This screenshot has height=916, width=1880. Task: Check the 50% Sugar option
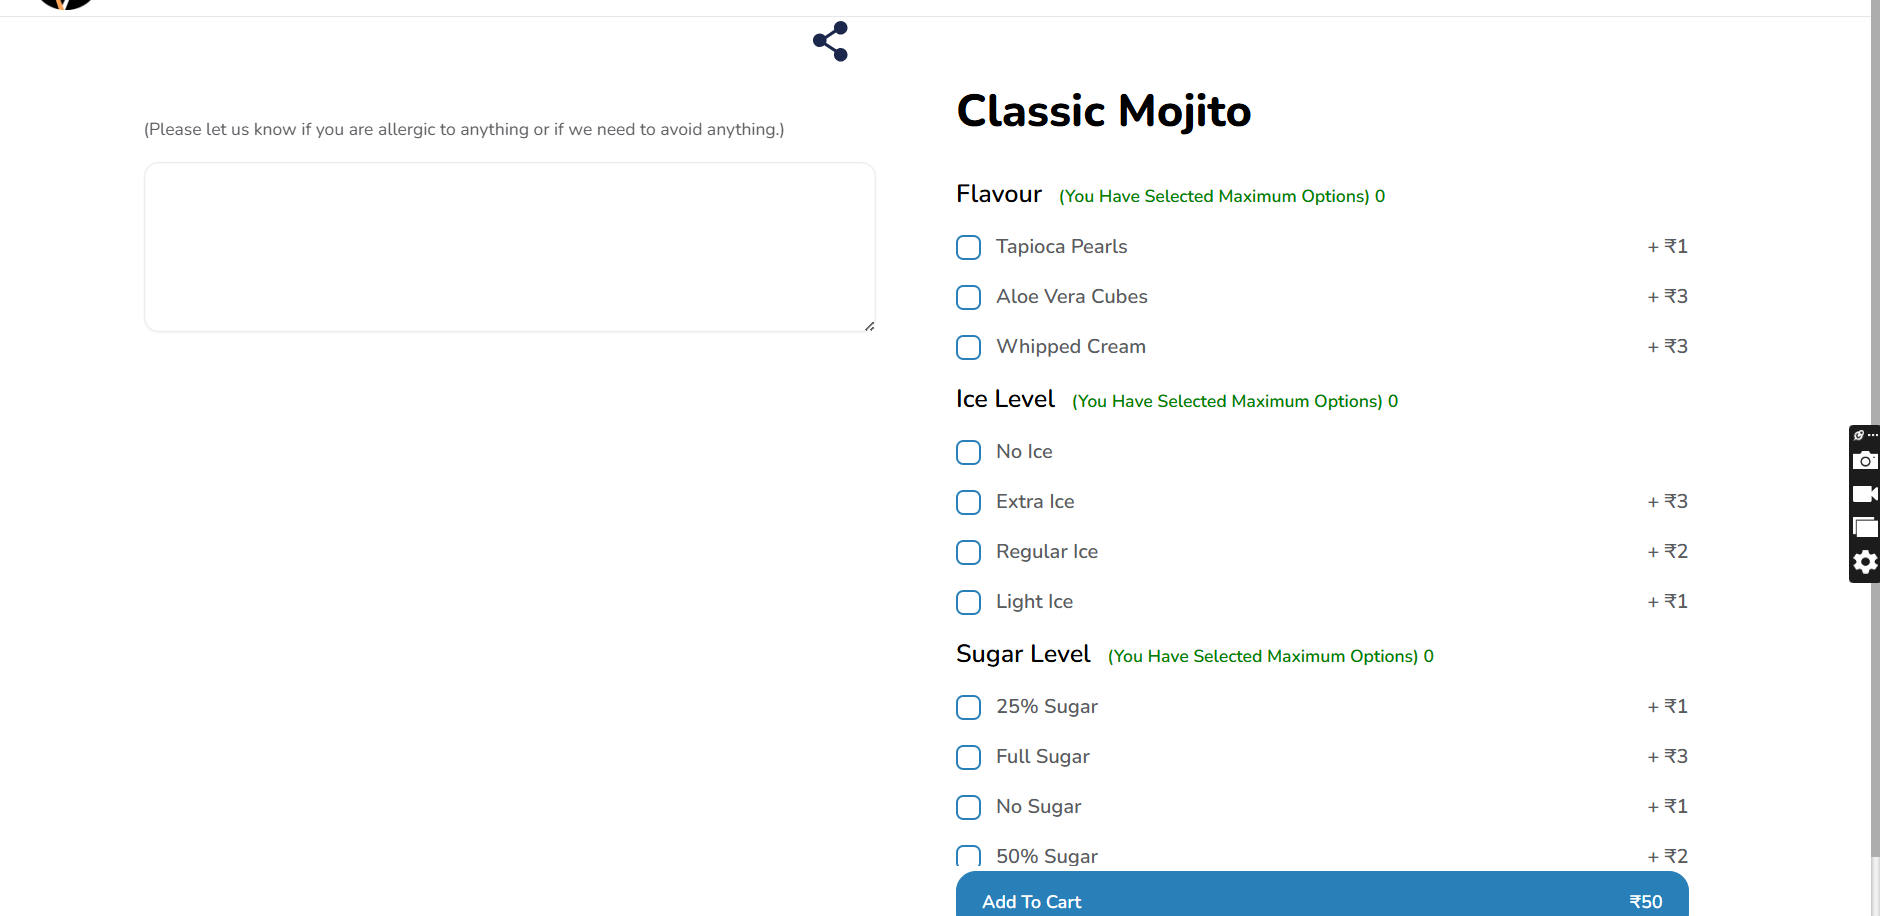968,857
